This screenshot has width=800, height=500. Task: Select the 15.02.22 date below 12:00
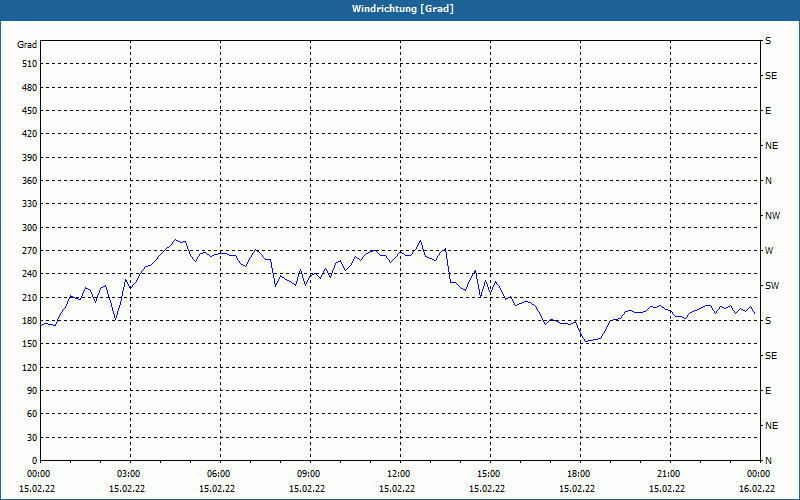pyautogui.click(x=396, y=489)
